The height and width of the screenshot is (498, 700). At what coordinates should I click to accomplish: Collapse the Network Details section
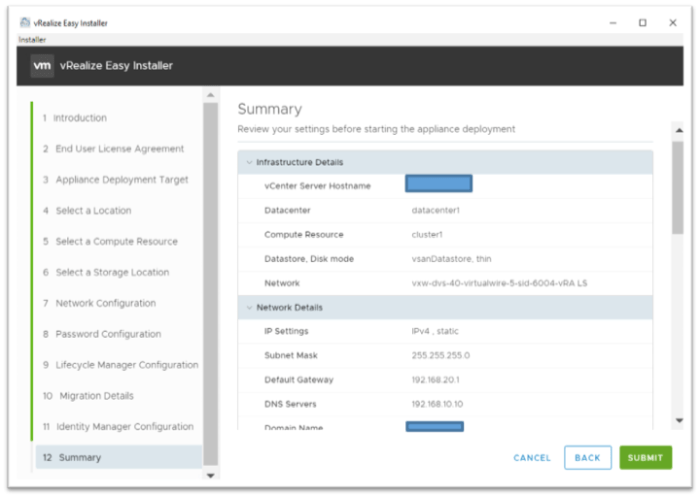point(250,307)
